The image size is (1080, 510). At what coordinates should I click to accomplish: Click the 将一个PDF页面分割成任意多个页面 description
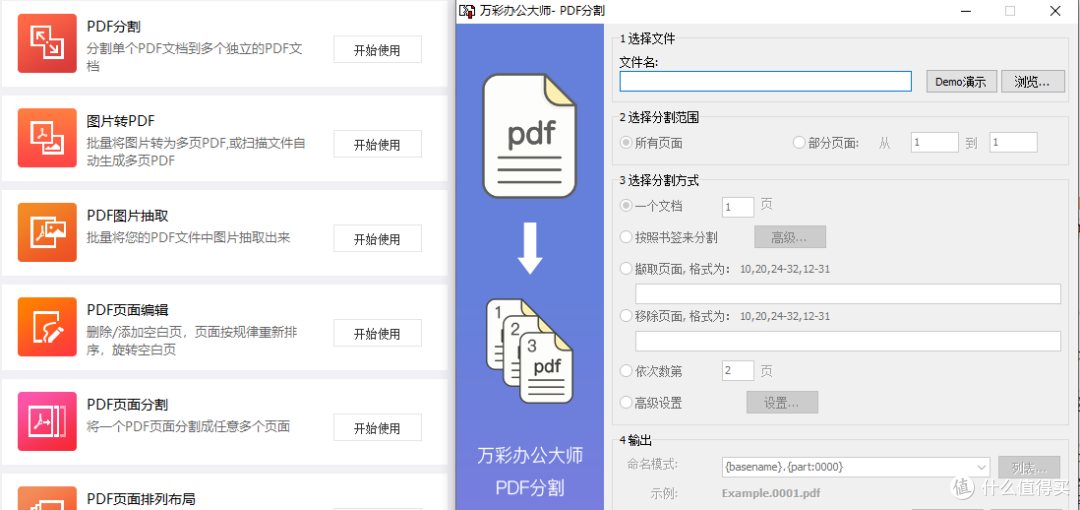coord(189,426)
